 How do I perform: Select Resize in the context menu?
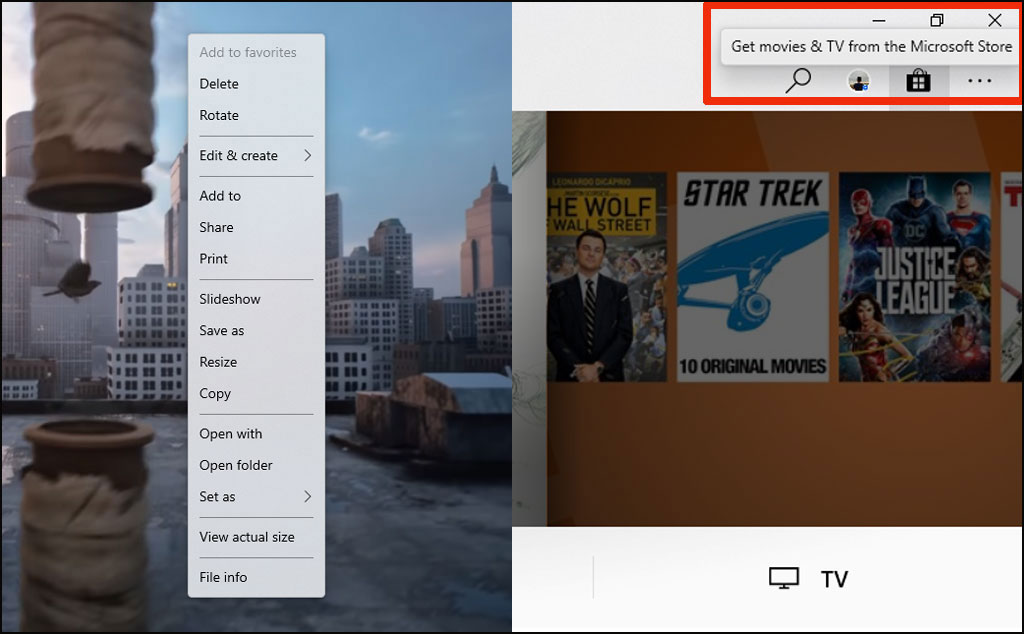tap(218, 362)
